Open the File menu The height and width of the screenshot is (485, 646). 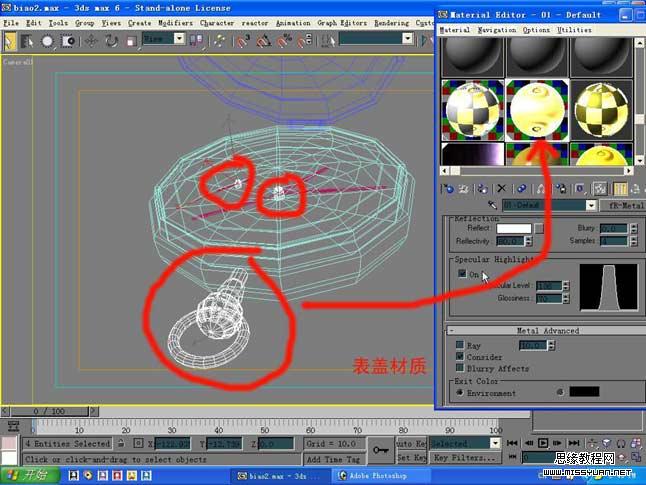[11, 23]
